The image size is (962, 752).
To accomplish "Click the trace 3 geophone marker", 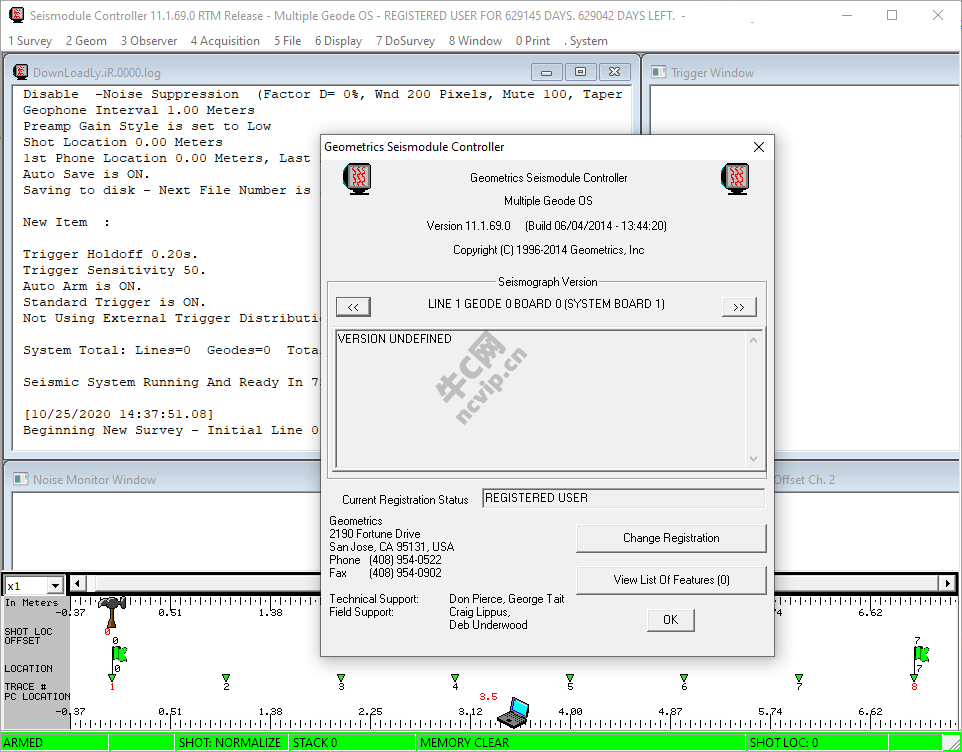I will [341, 678].
